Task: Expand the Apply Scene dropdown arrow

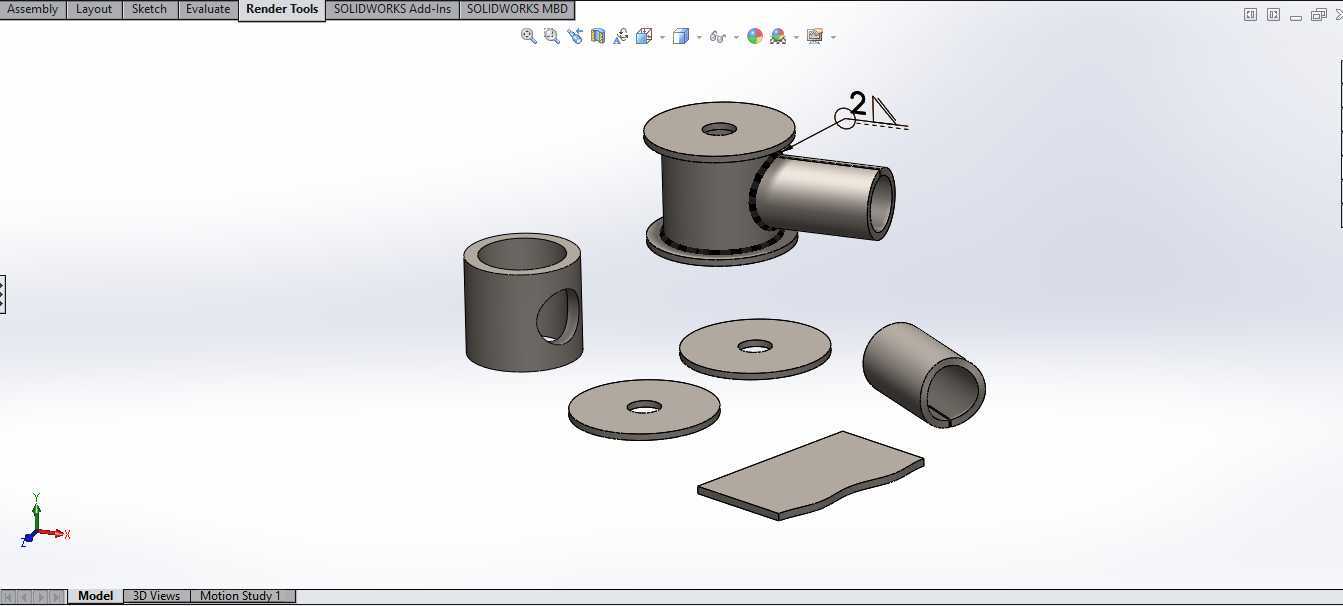Action: click(796, 37)
